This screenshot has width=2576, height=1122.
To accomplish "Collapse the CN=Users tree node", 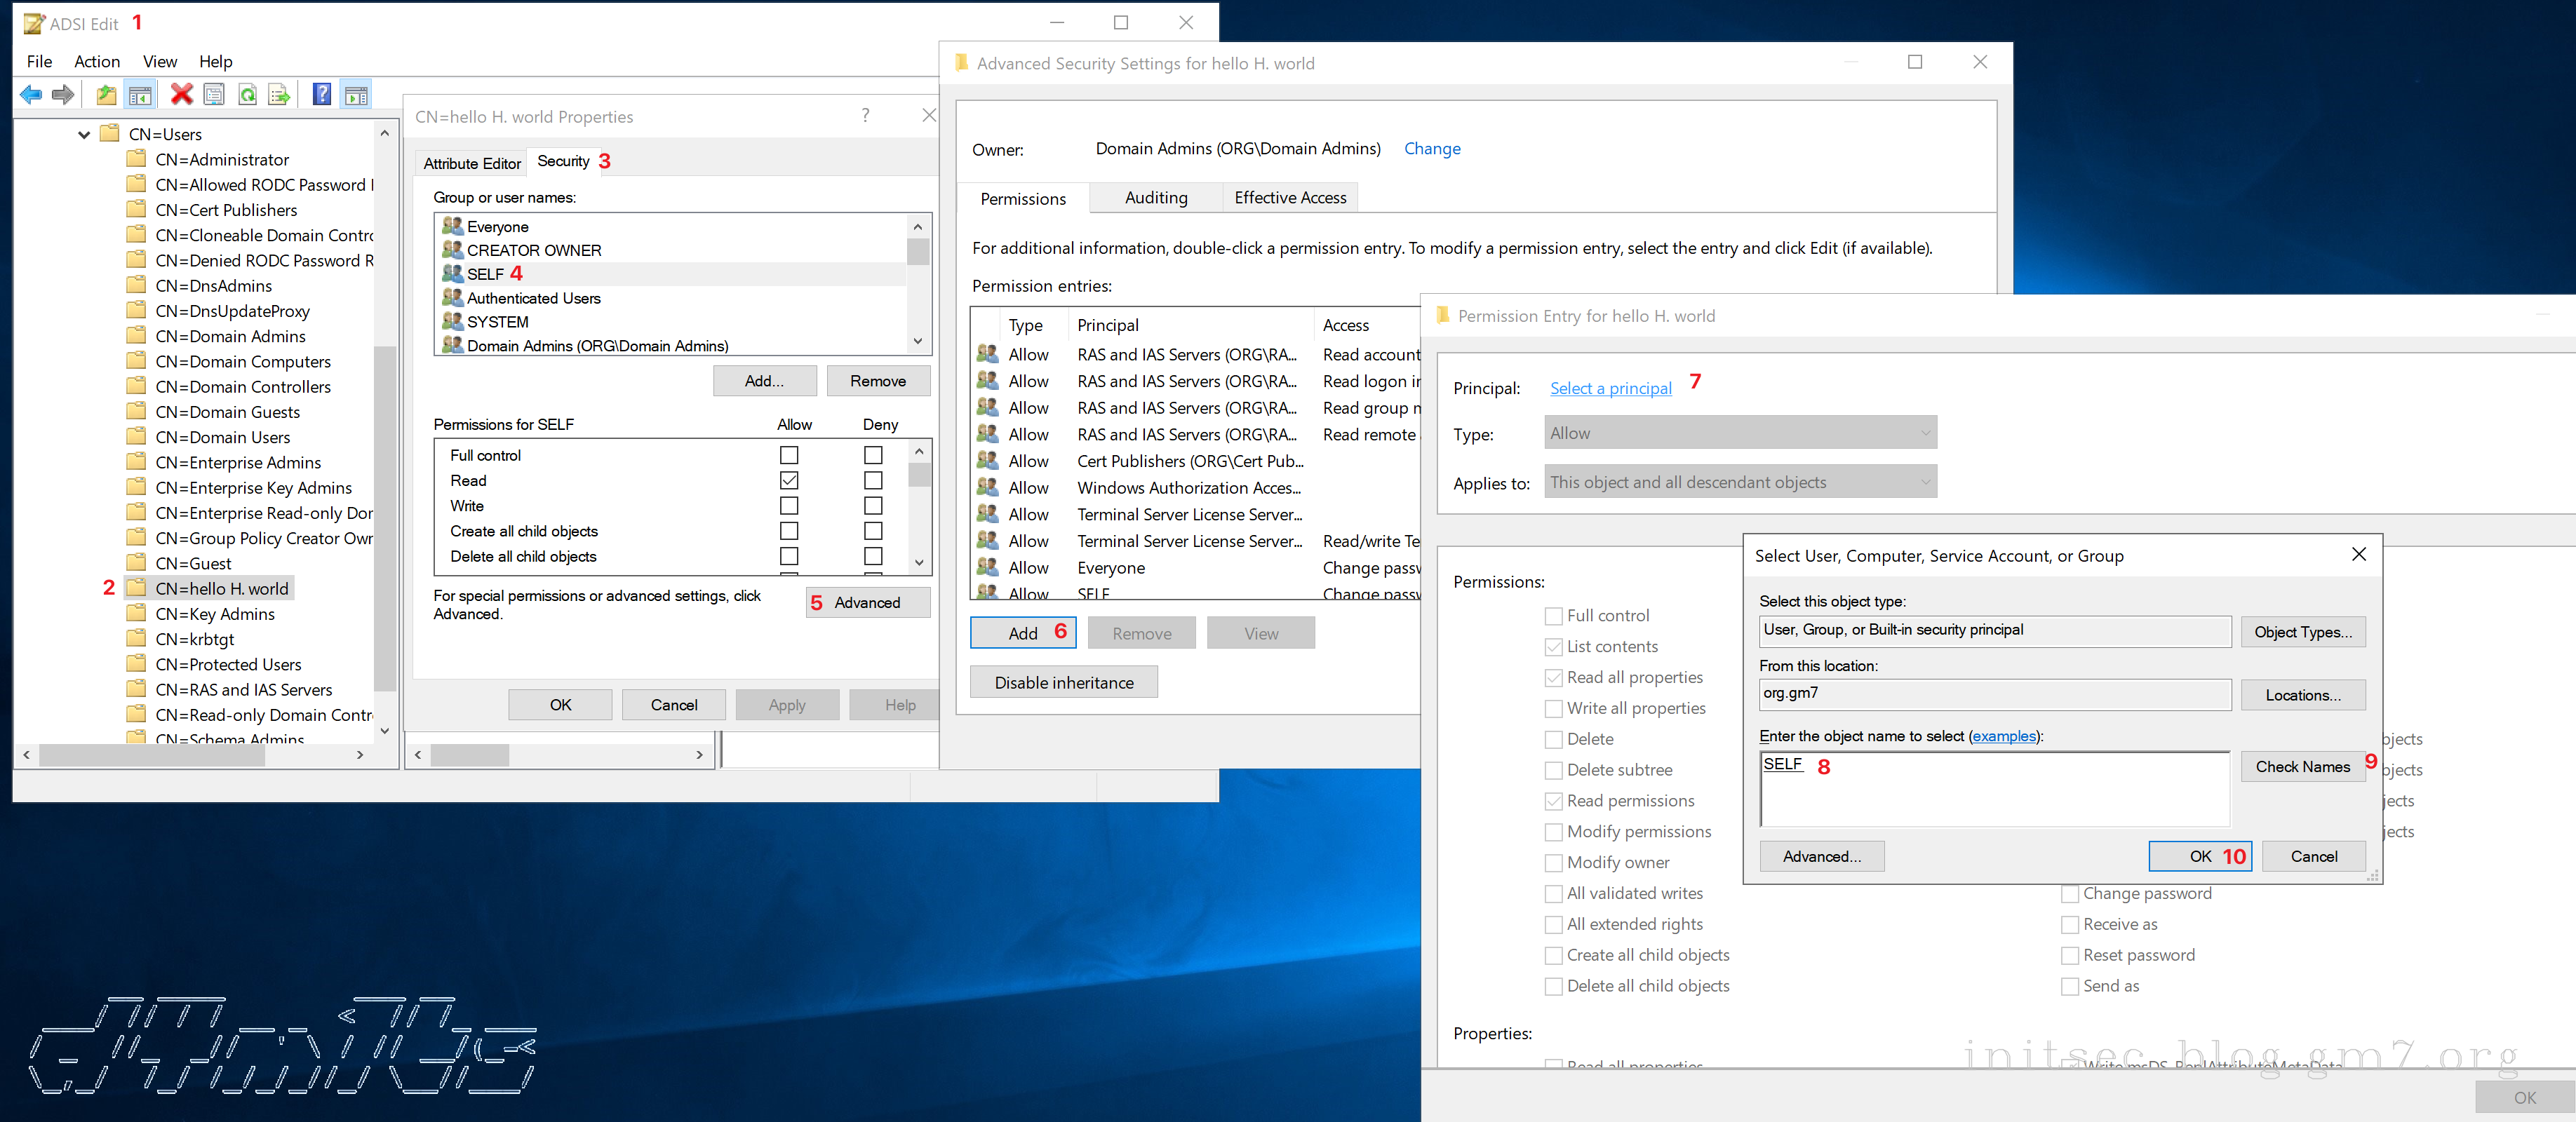I will click(84, 134).
